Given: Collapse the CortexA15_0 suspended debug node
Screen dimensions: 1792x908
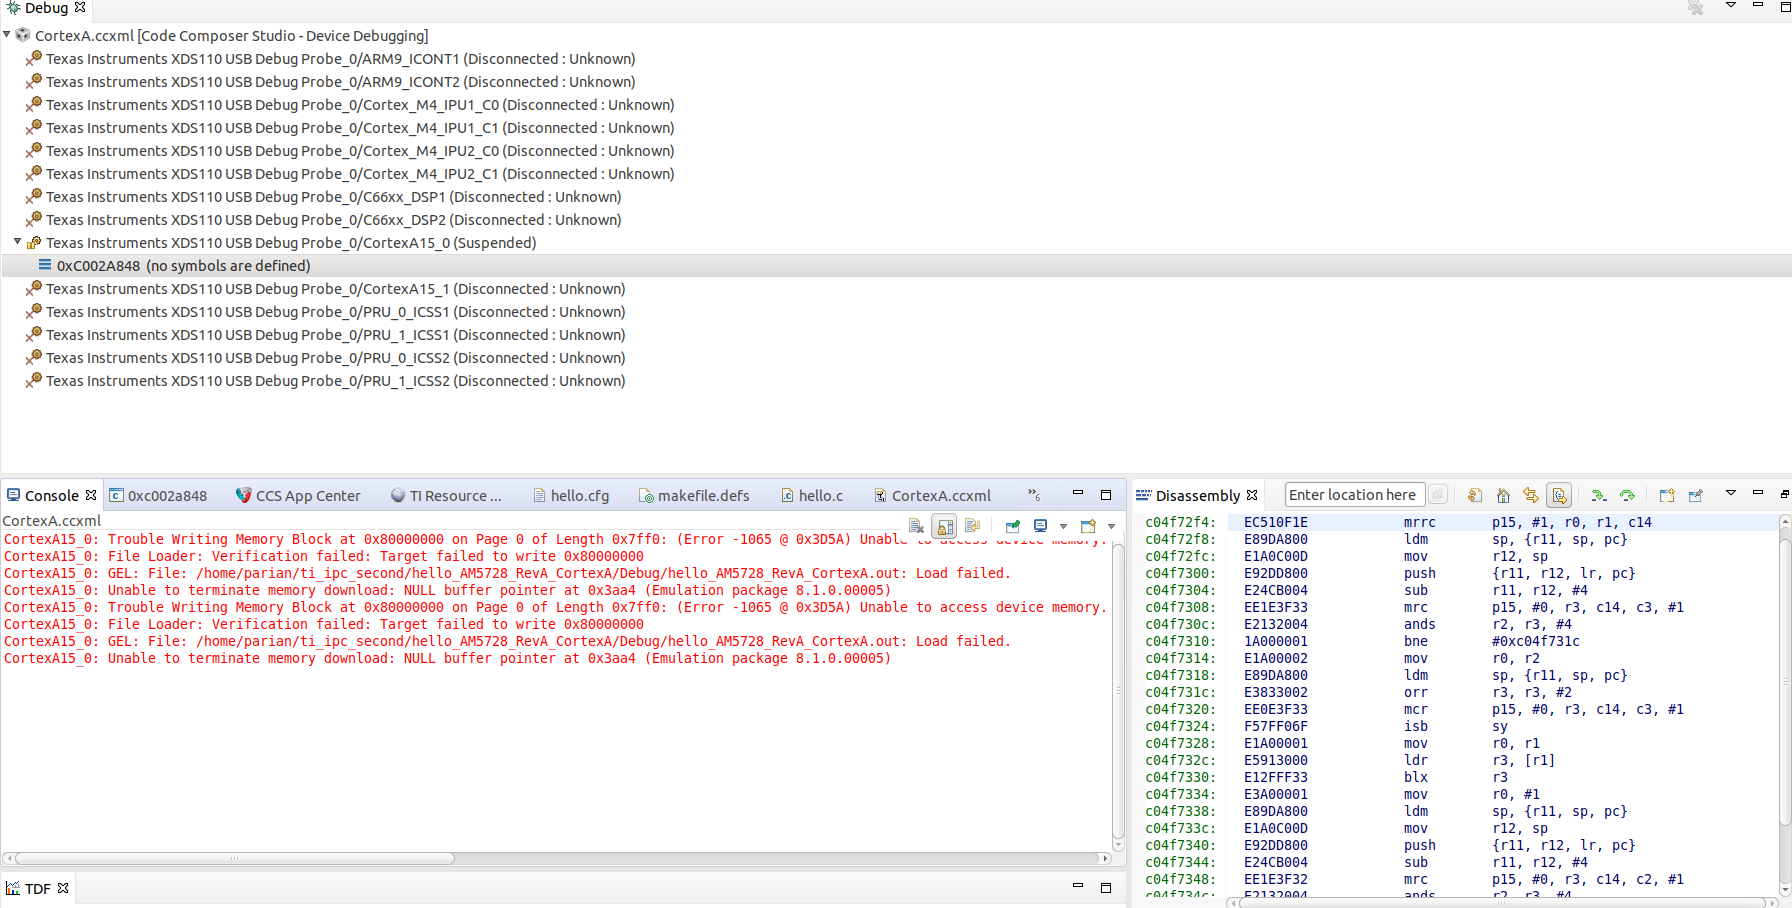Looking at the screenshot, I should (x=18, y=242).
